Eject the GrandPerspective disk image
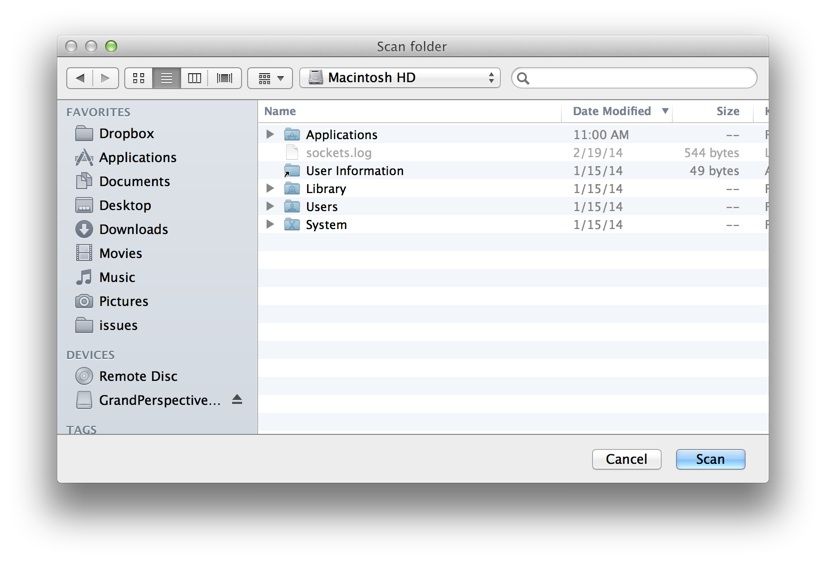826x562 pixels. [x=237, y=400]
